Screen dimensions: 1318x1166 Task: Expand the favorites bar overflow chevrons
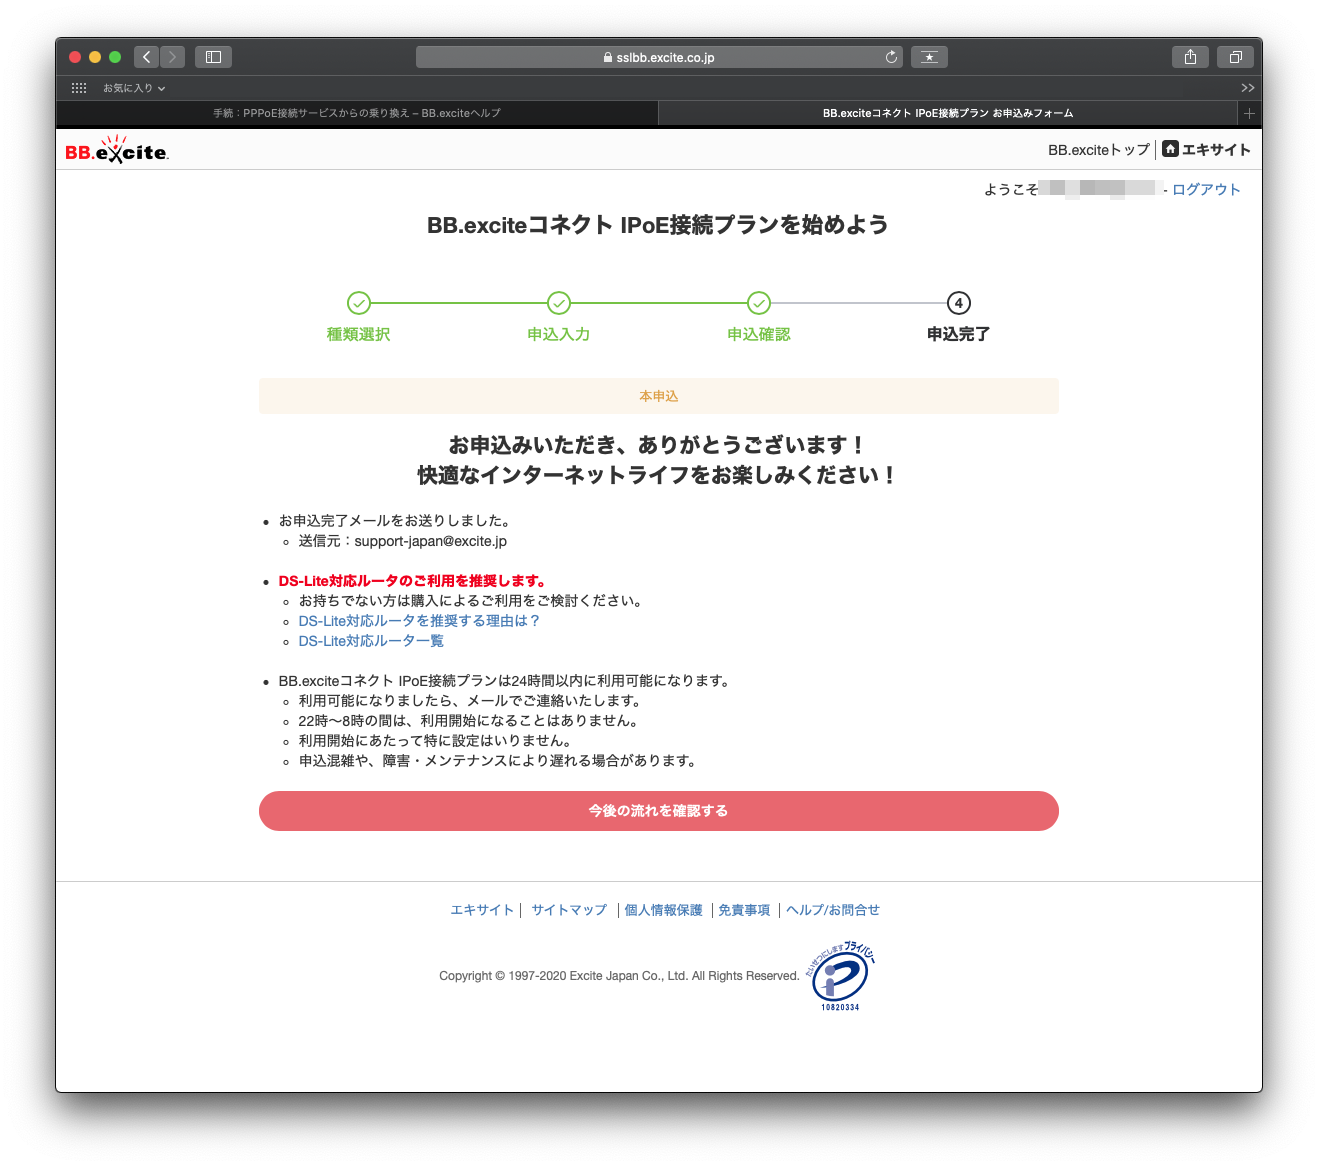pyautogui.click(x=1247, y=88)
